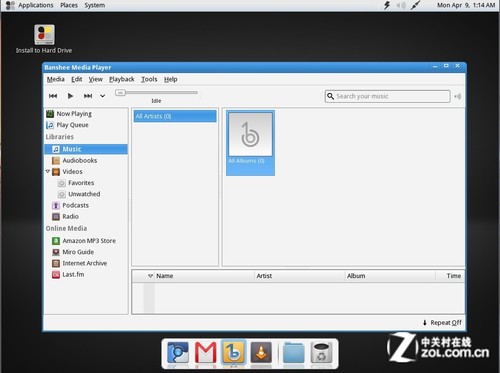Click the Search your music field
This screenshot has width=500, height=373.
pyautogui.click(x=388, y=96)
